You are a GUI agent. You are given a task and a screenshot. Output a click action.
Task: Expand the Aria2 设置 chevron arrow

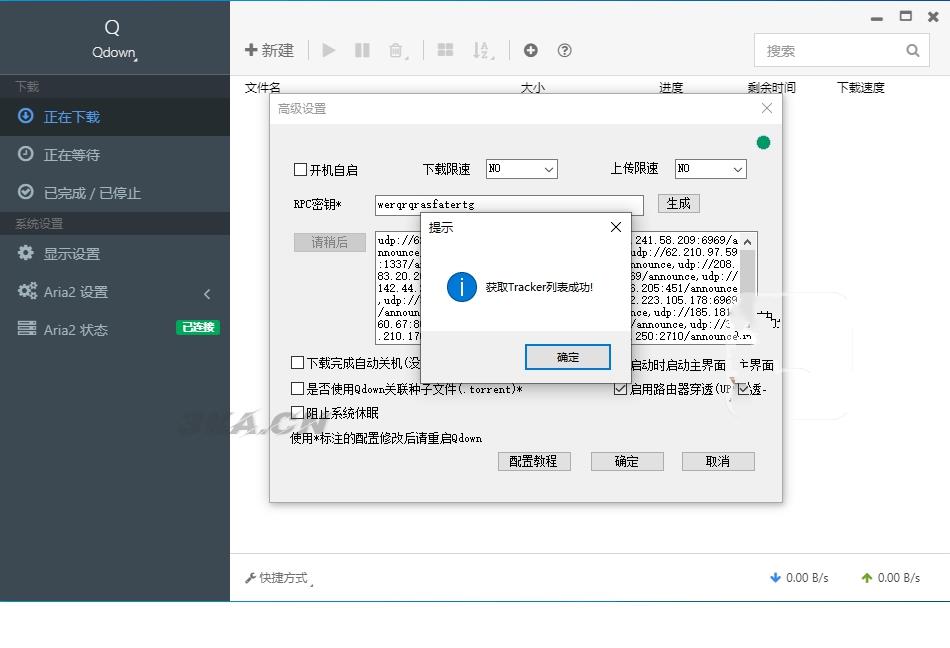207,294
